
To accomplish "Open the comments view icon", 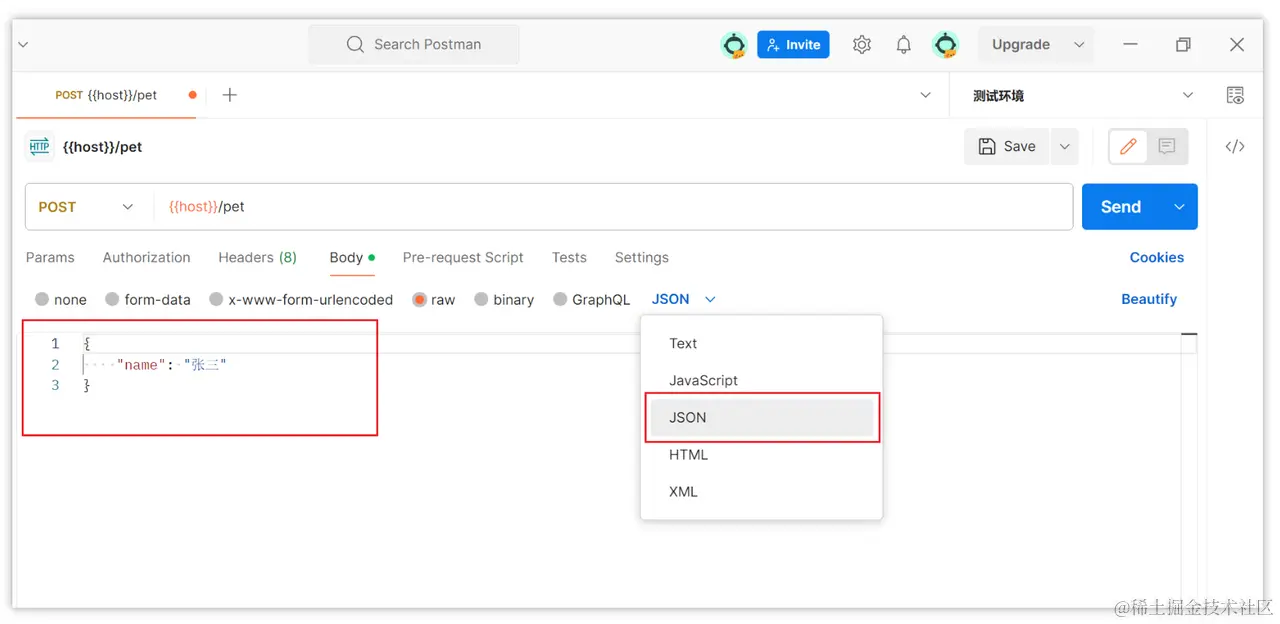I will point(1167,147).
